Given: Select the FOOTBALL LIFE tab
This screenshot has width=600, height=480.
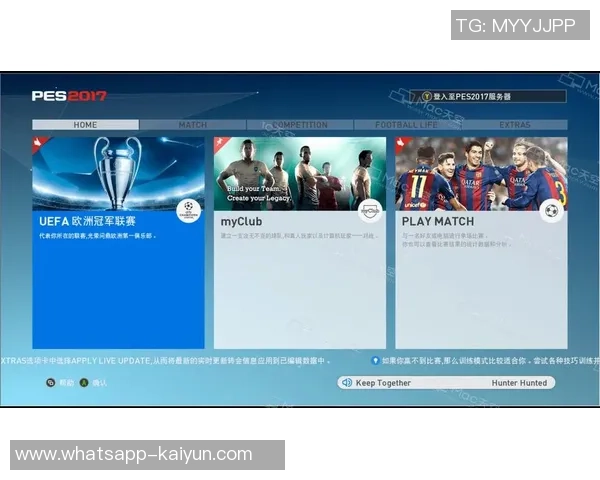Looking at the screenshot, I should 407,125.
